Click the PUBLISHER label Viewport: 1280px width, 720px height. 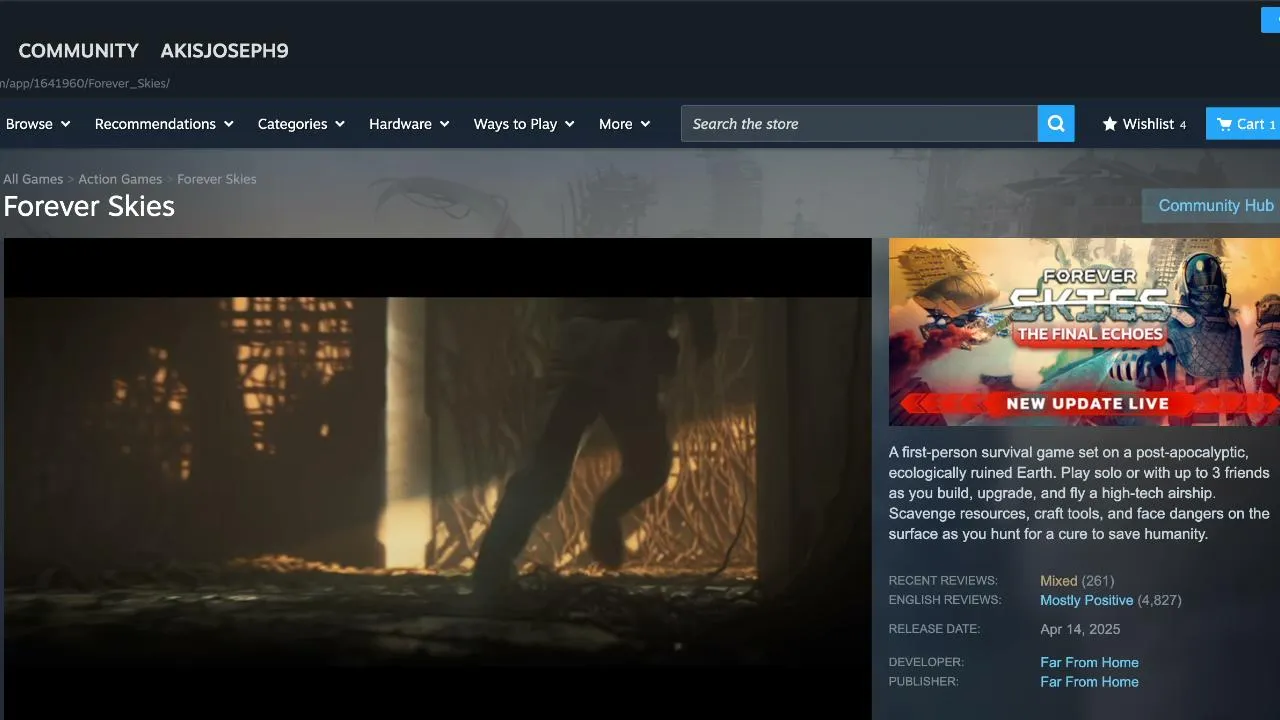(923, 682)
